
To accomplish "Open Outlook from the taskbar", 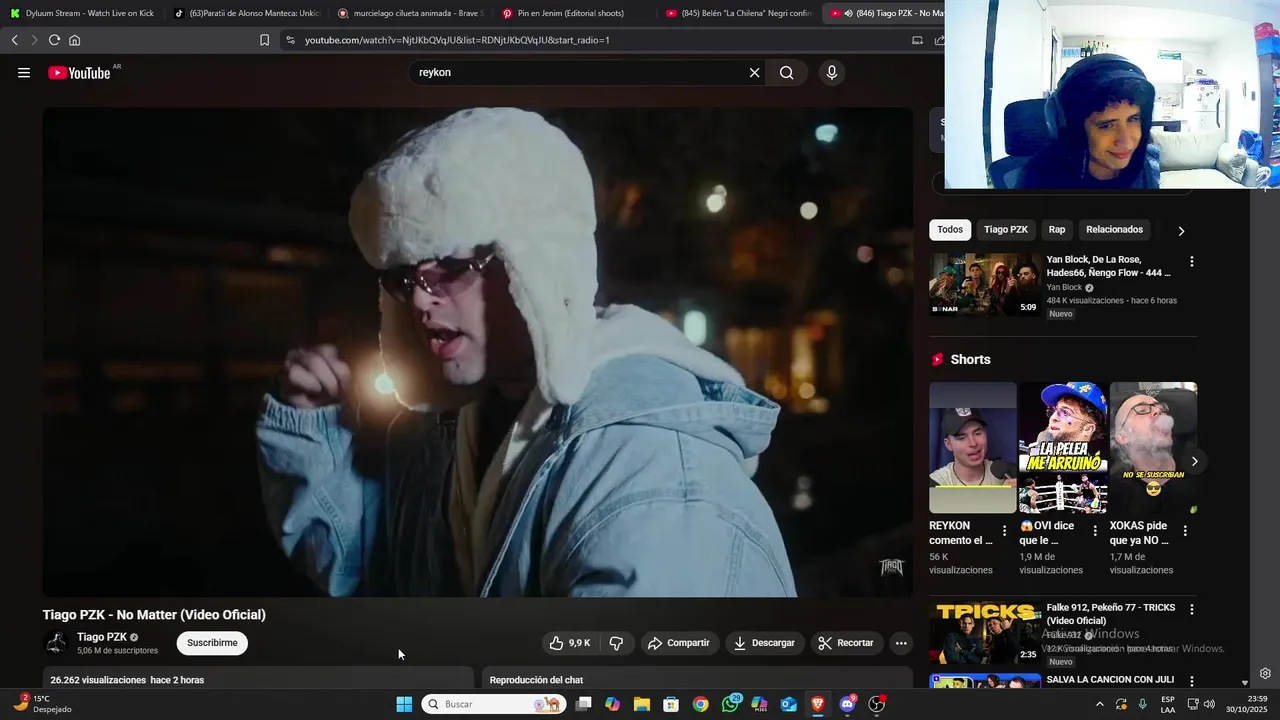I will (789, 704).
